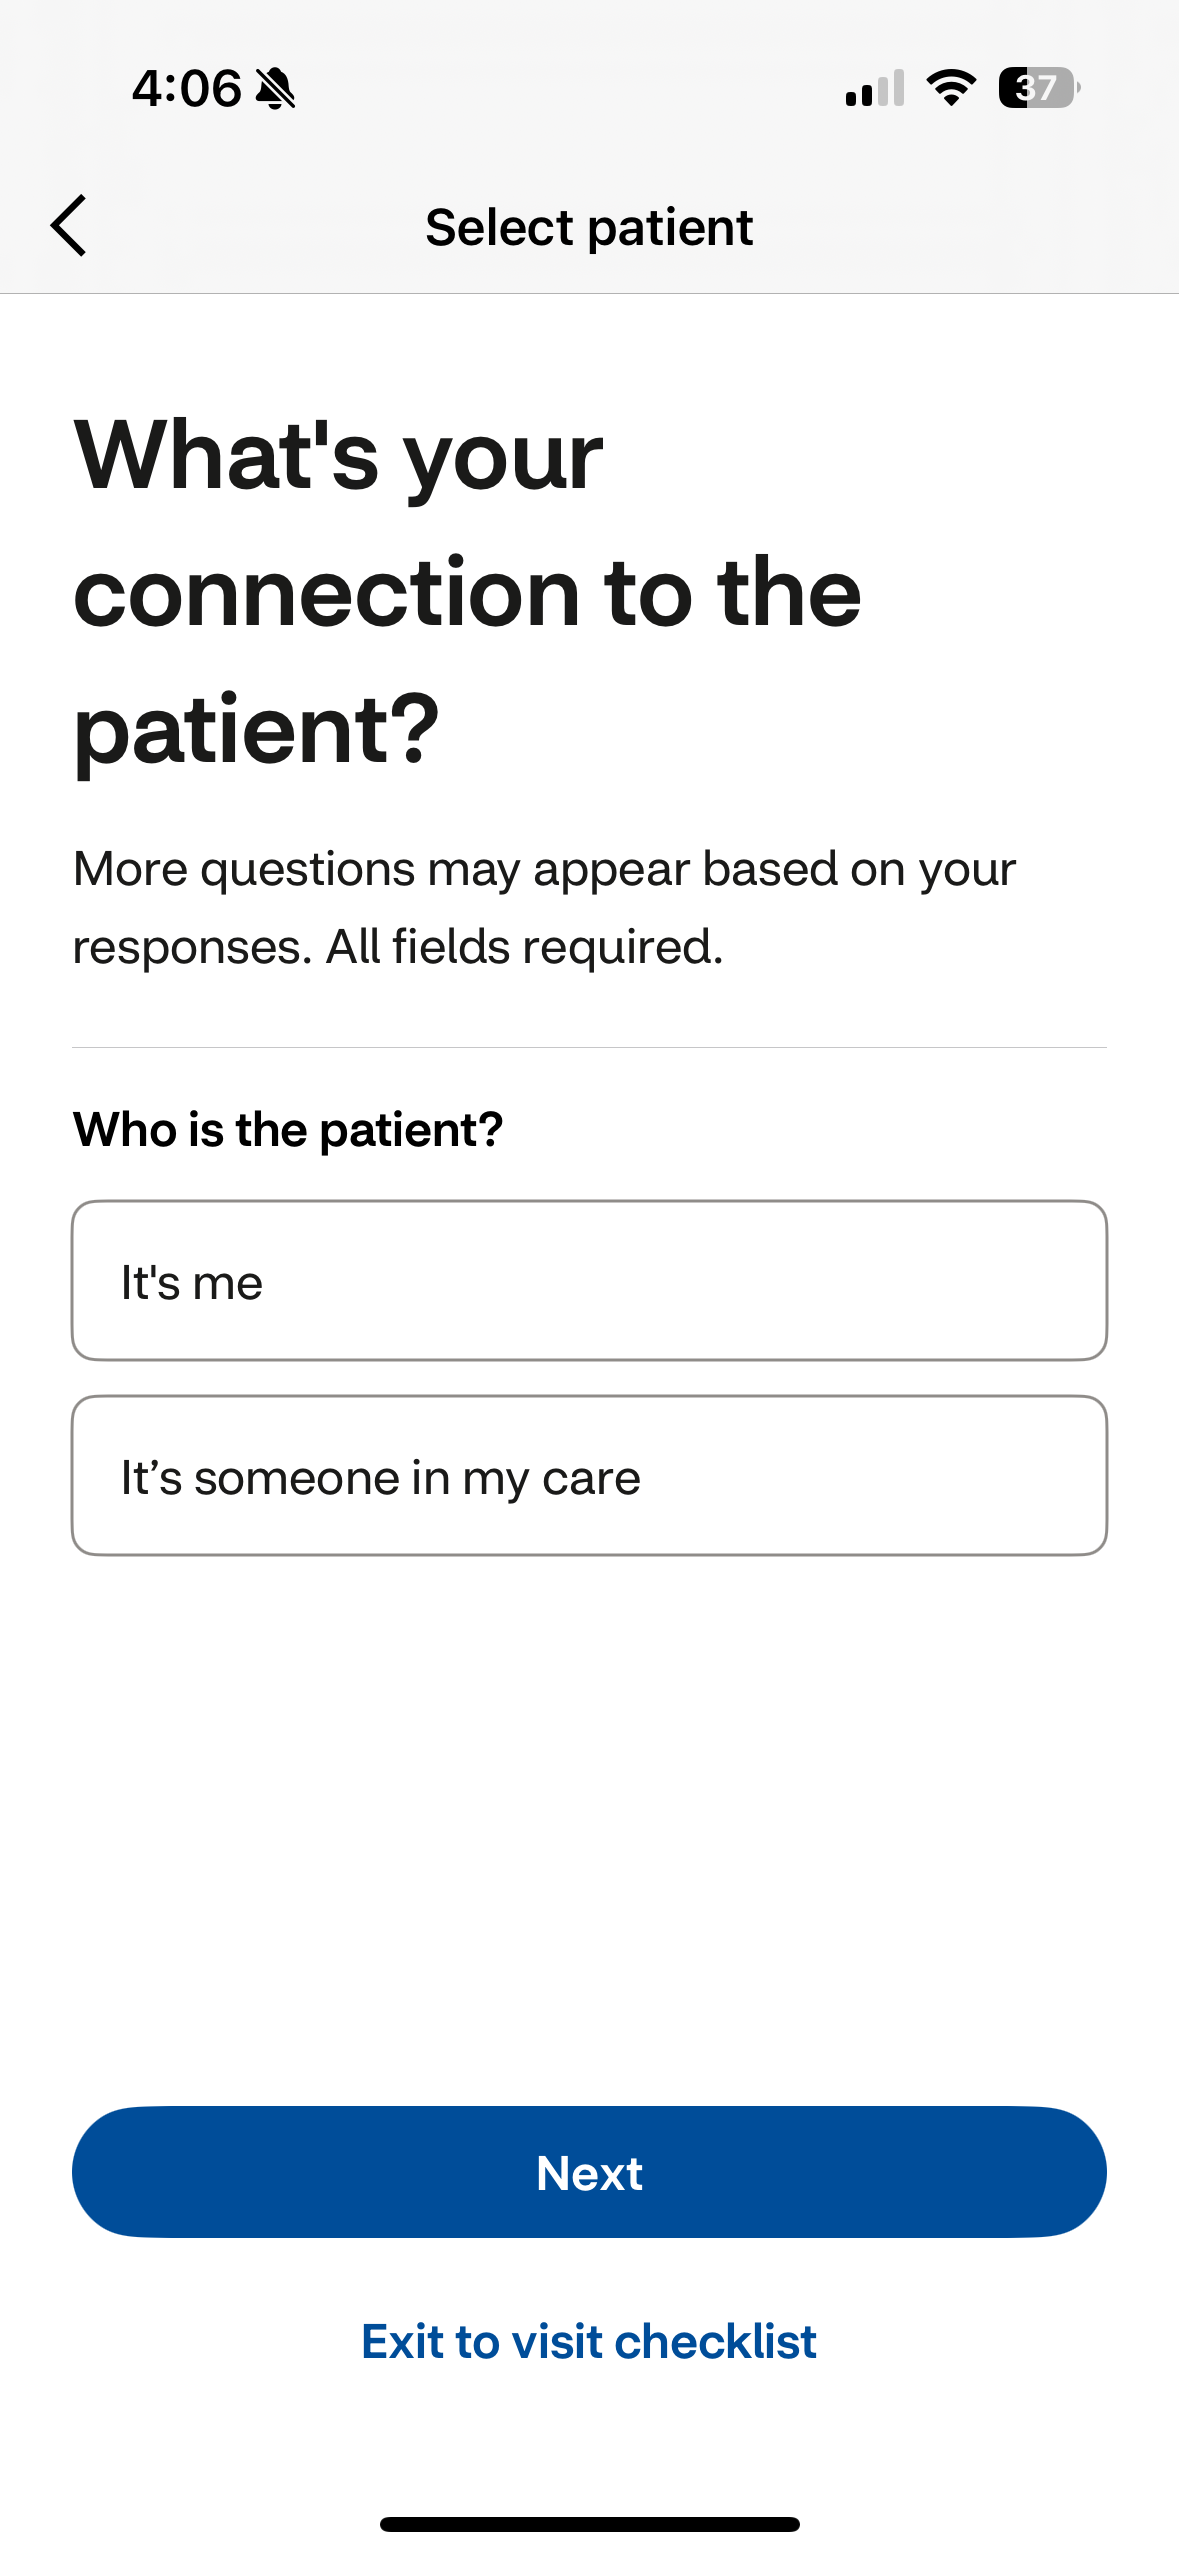
Task: Tap the word "patient?" in the large heading
Action: click(x=257, y=730)
